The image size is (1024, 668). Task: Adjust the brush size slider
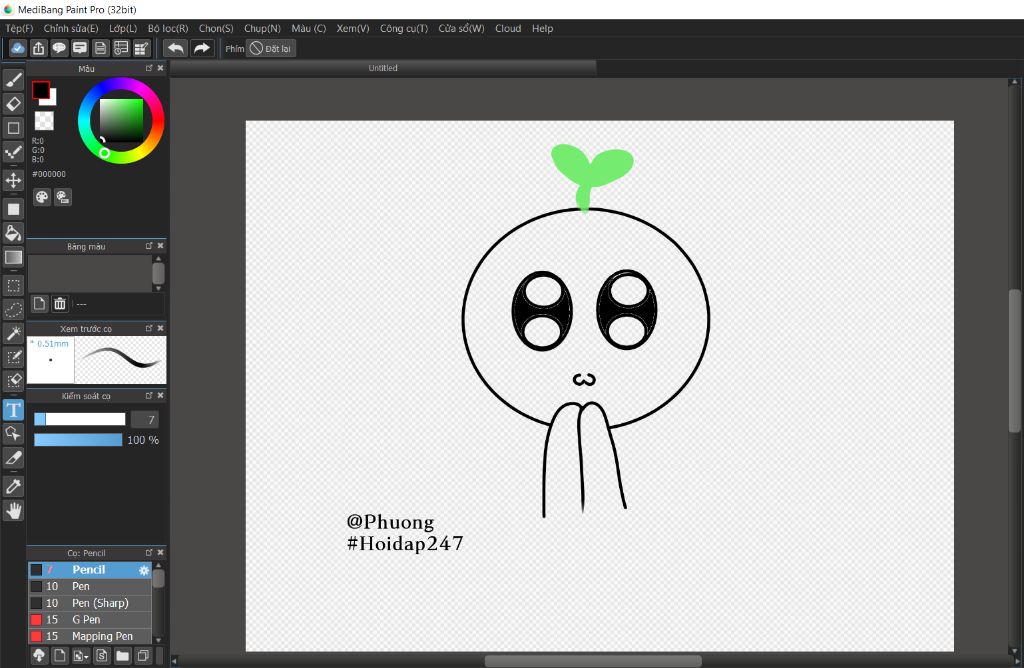tap(80, 419)
